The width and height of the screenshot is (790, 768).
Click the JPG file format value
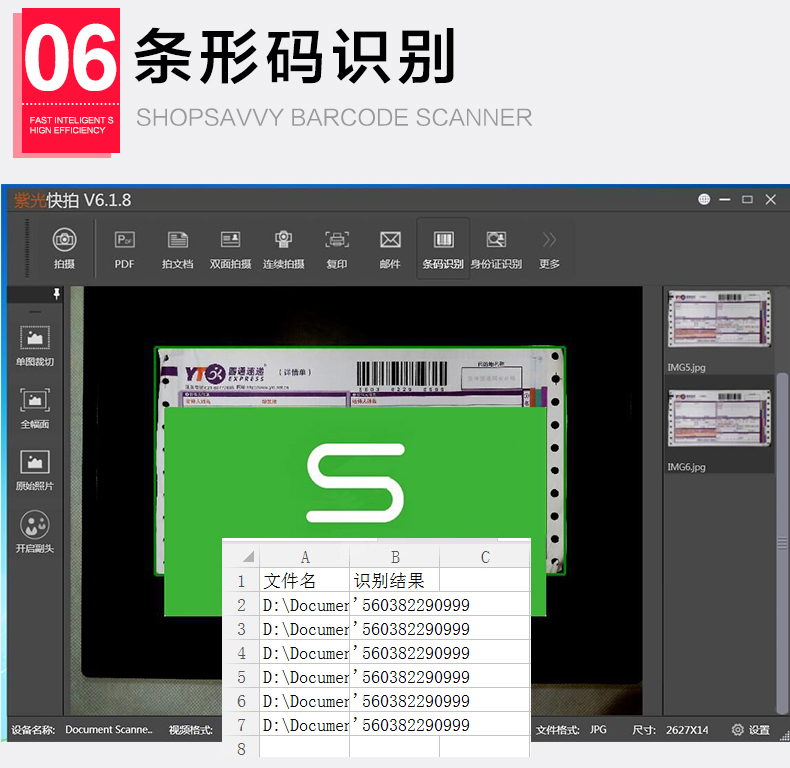(x=598, y=729)
